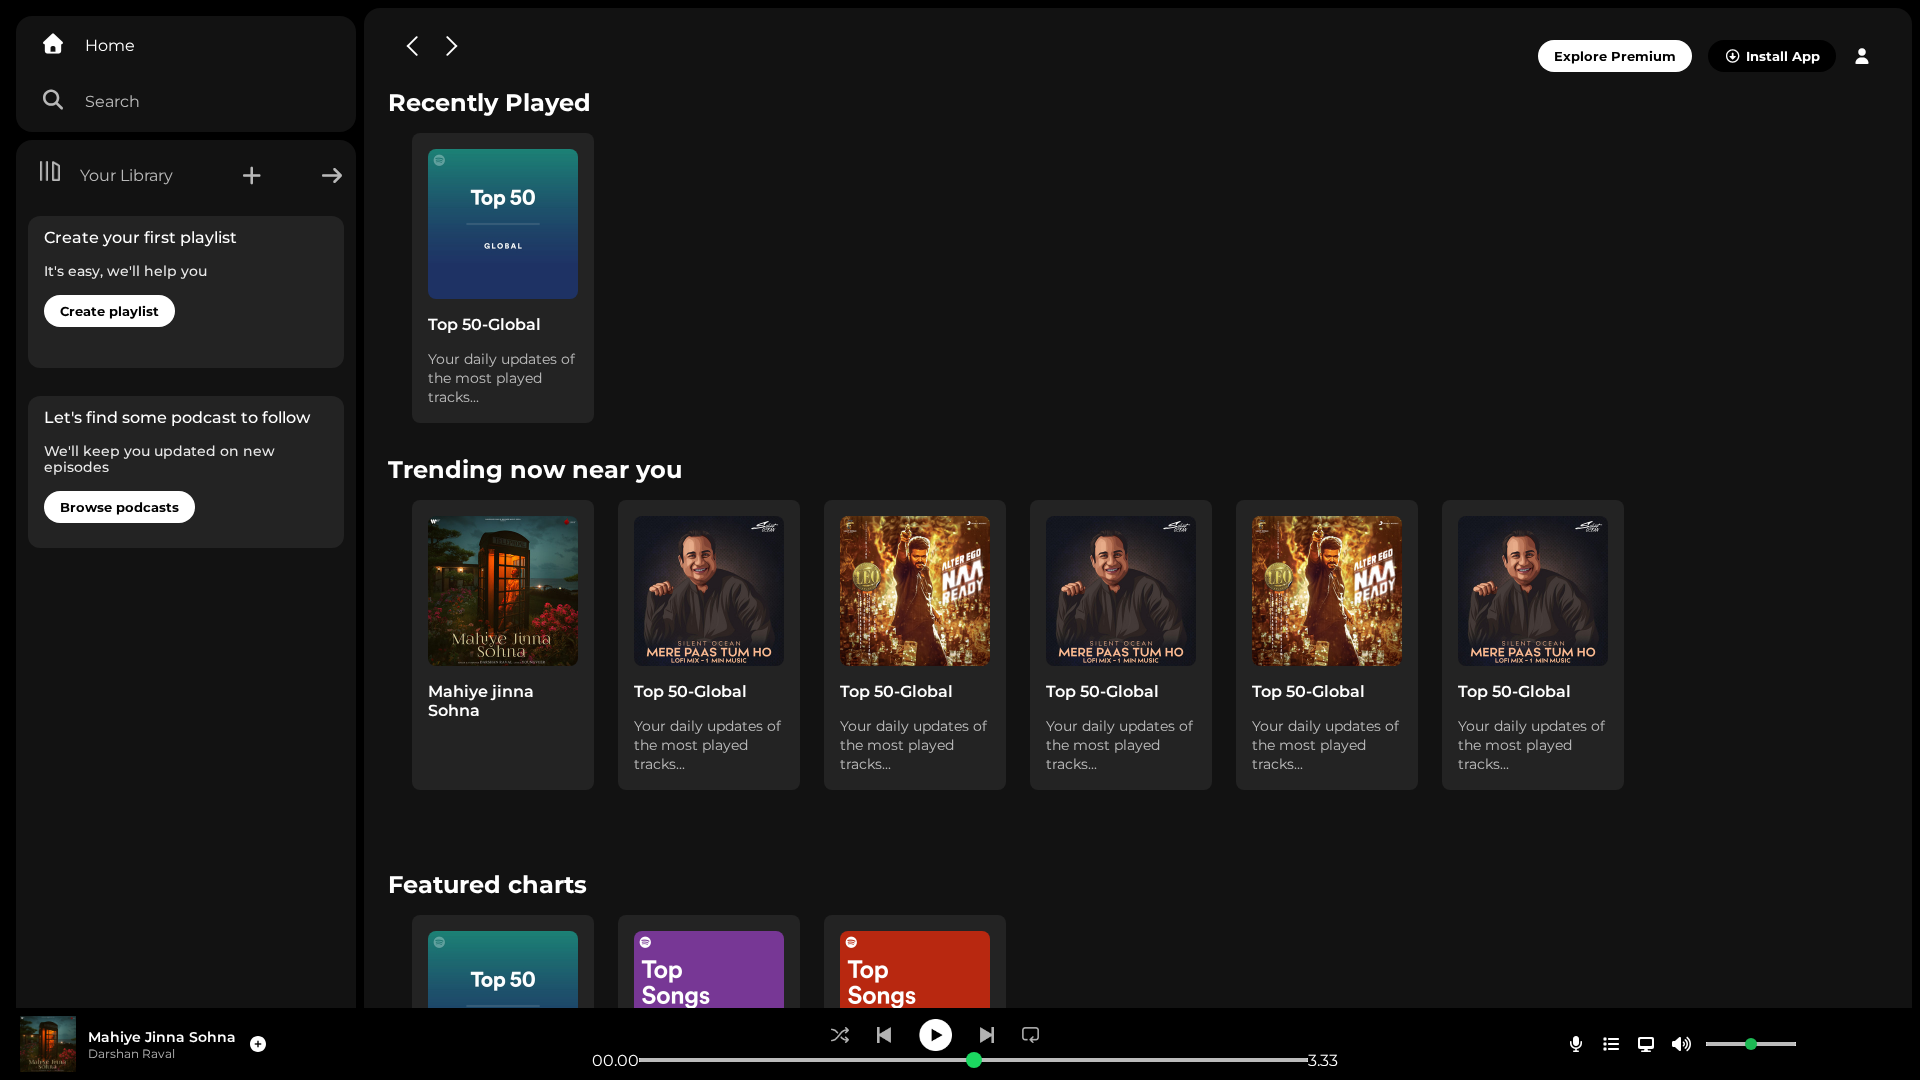Image resolution: width=1920 pixels, height=1080 pixels.
Task: Click the now playing album thumbnail
Action: pos(48,1044)
